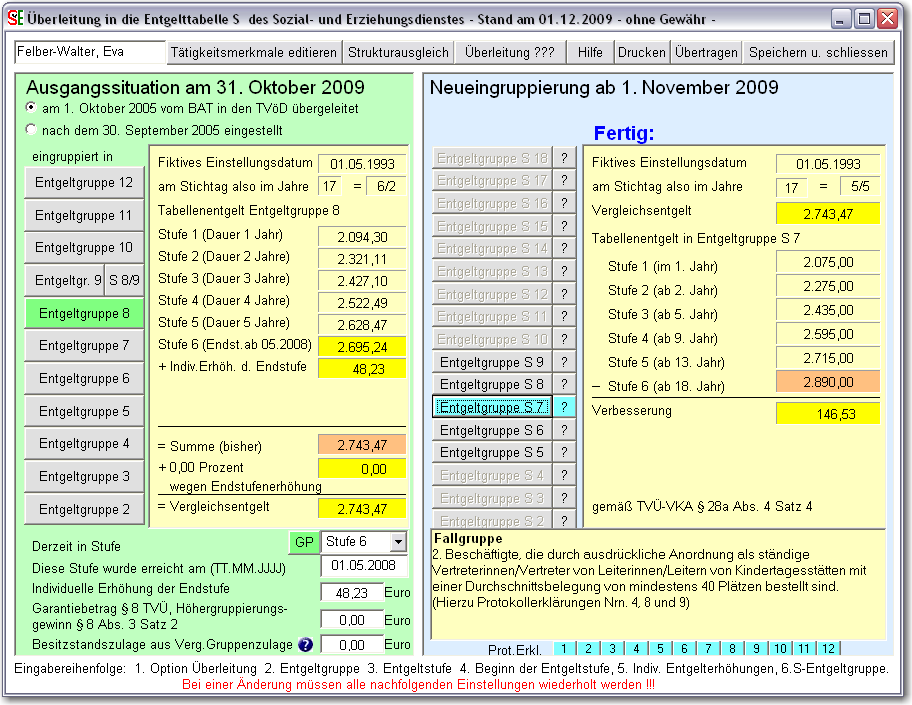Click the Drucken button
Viewport: 912px width, 705px height.
tap(642, 52)
